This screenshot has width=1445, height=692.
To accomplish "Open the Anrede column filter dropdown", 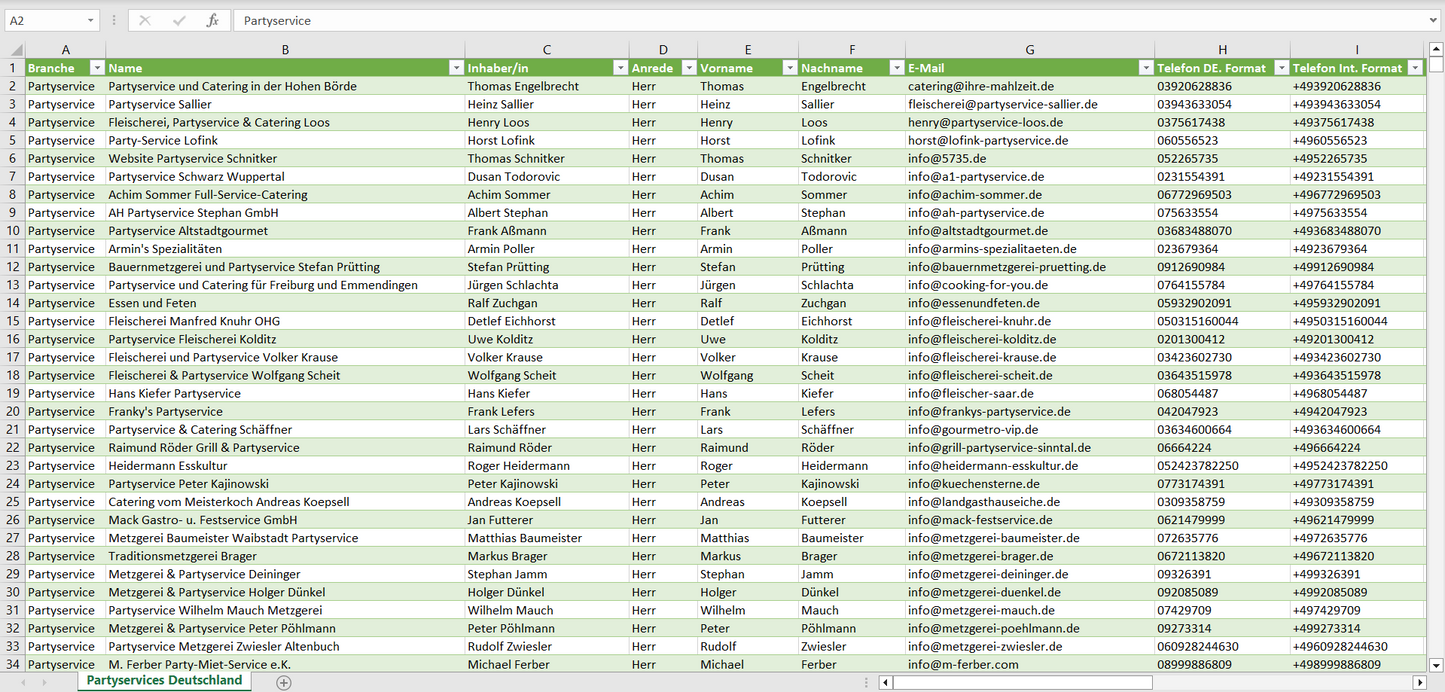I will [x=688, y=68].
